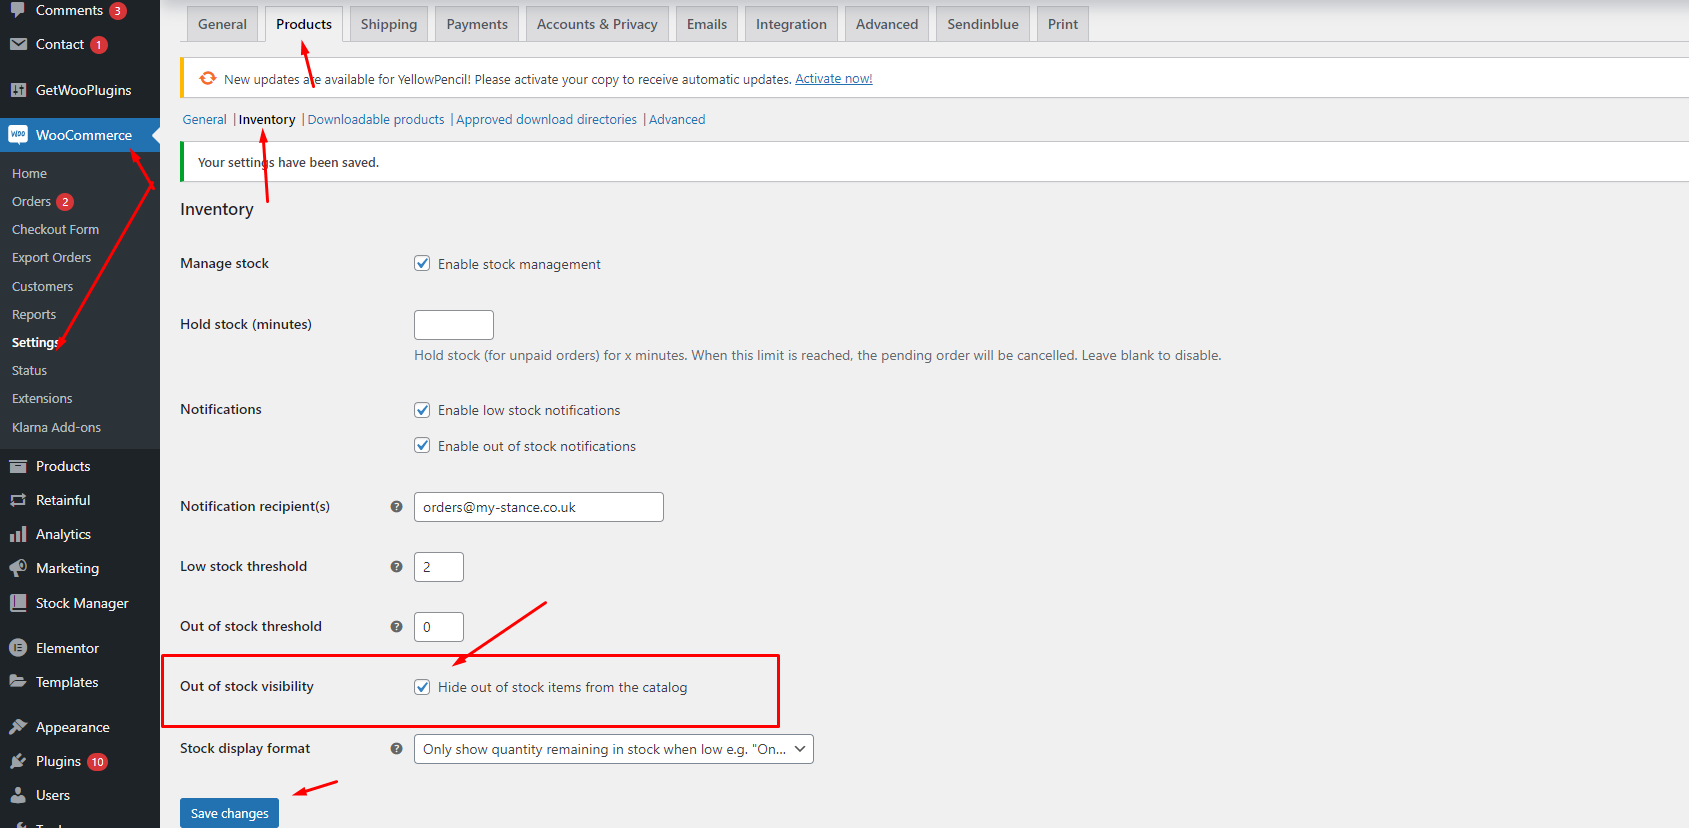Click the Users person icon
This screenshot has width=1689, height=828.
point(18,795)
